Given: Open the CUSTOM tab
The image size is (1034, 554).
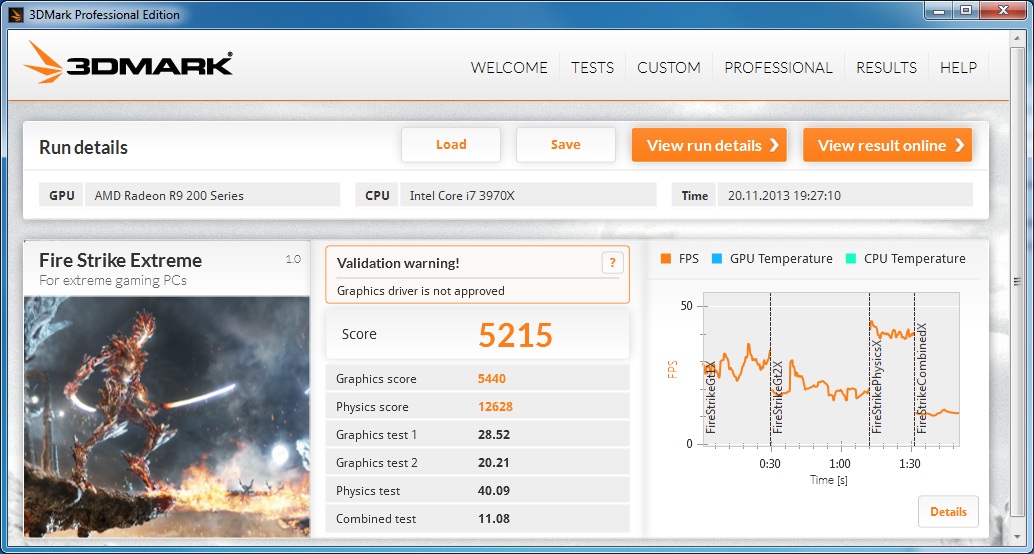Looking at the screenshot, I should pos(669,67).
